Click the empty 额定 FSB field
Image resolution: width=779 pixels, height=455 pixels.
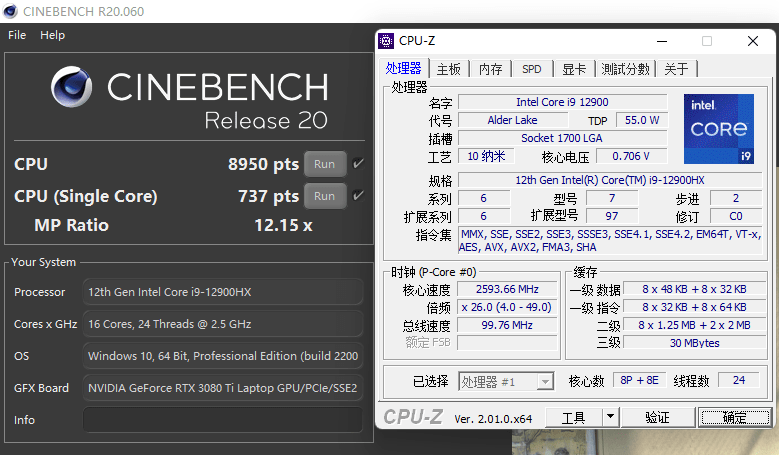pyautogui.click(x=507, y=343)
